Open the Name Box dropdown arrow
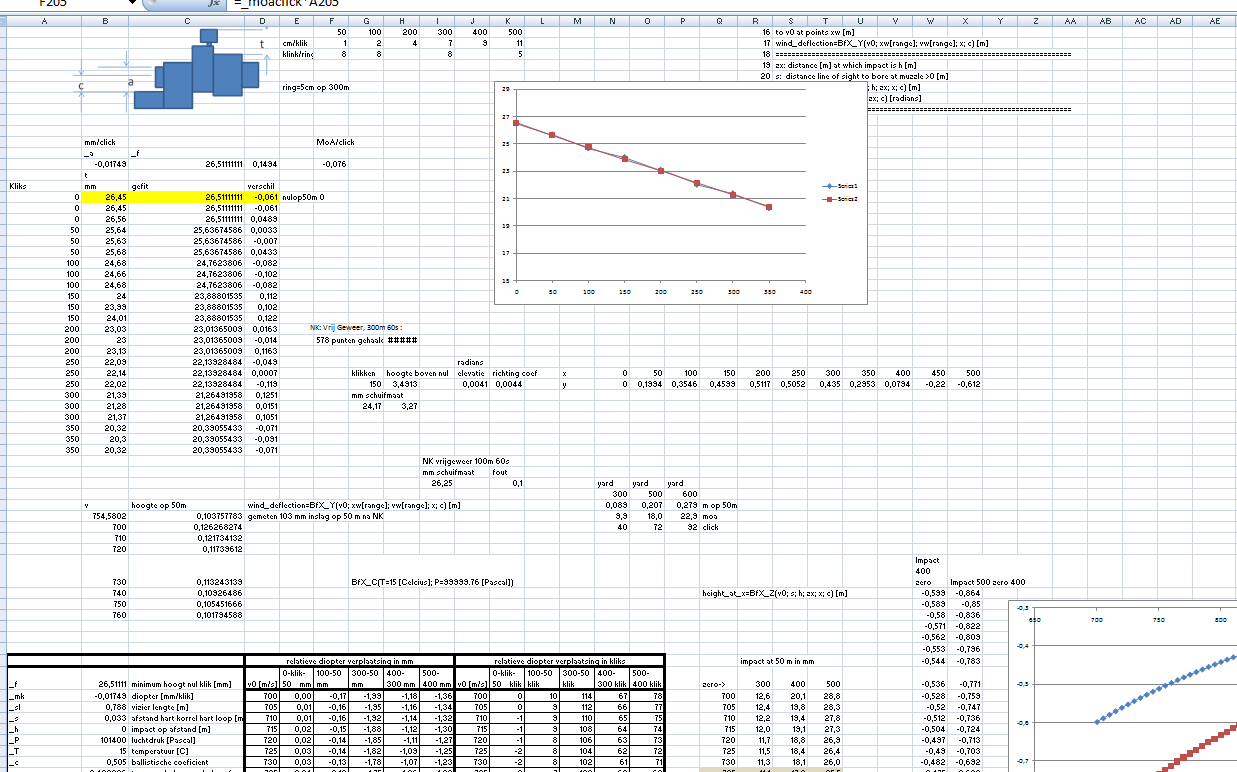Screen dimensions: 1237x772 (x=133, y=5)
